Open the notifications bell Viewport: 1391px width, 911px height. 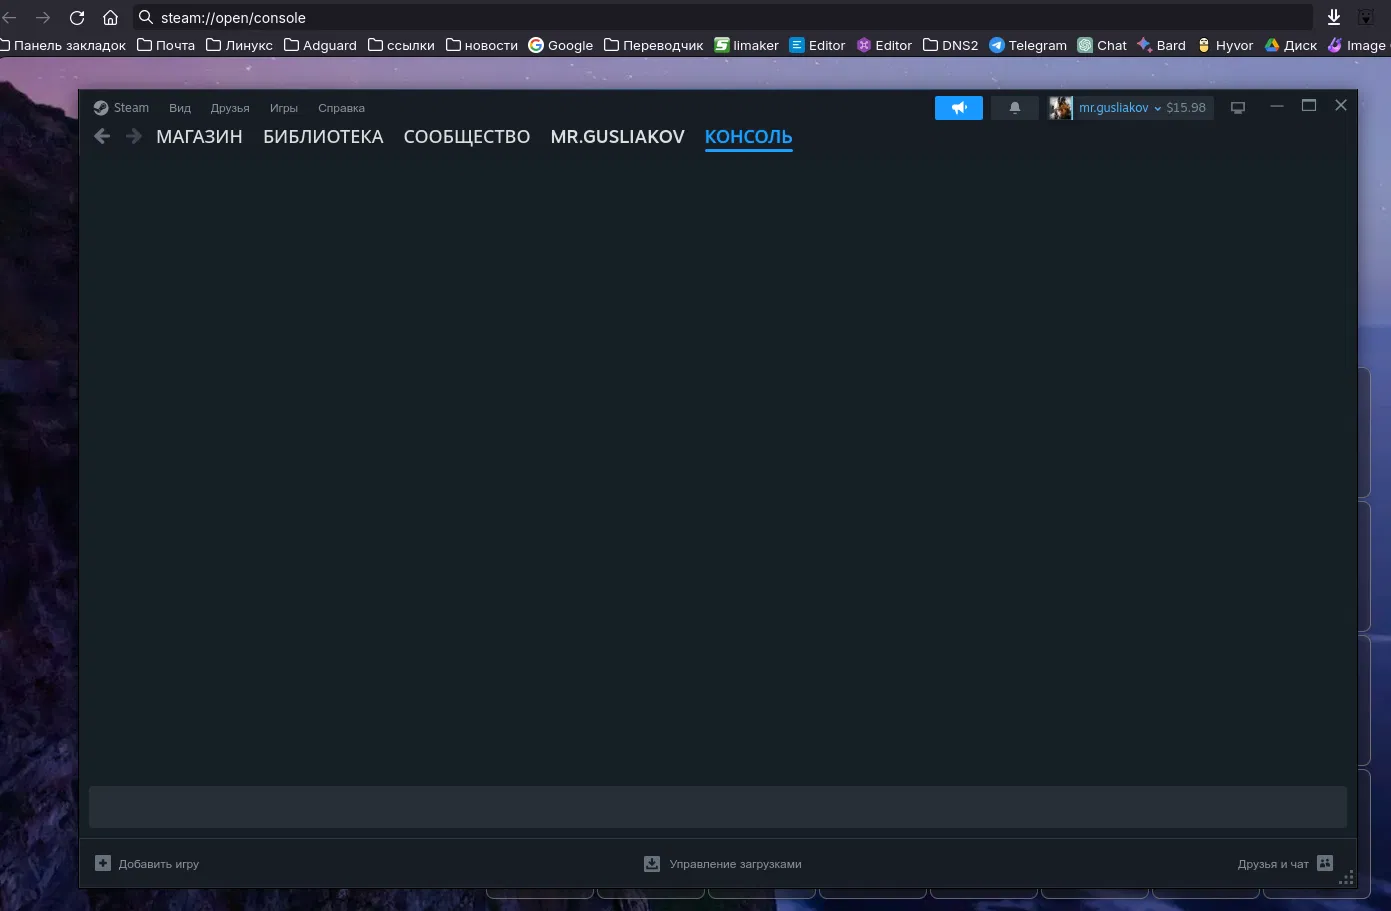click(x=1015, y=108)
